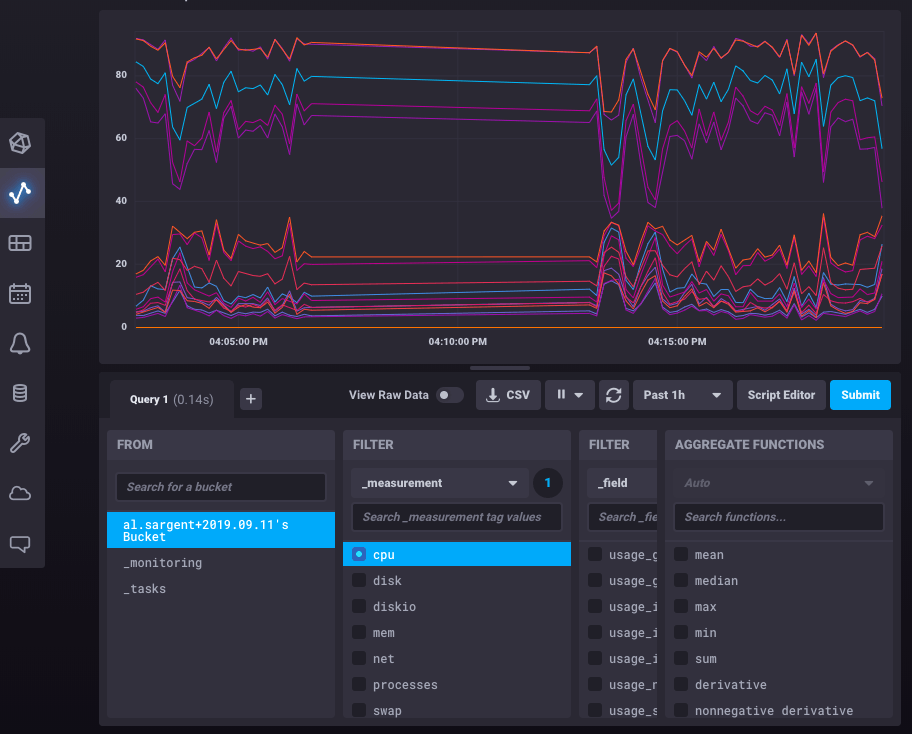Image resolution: width=912 pixels, height=734 pixels.
Task: Open the Dashboards panel icon
Action: [22, 242]
